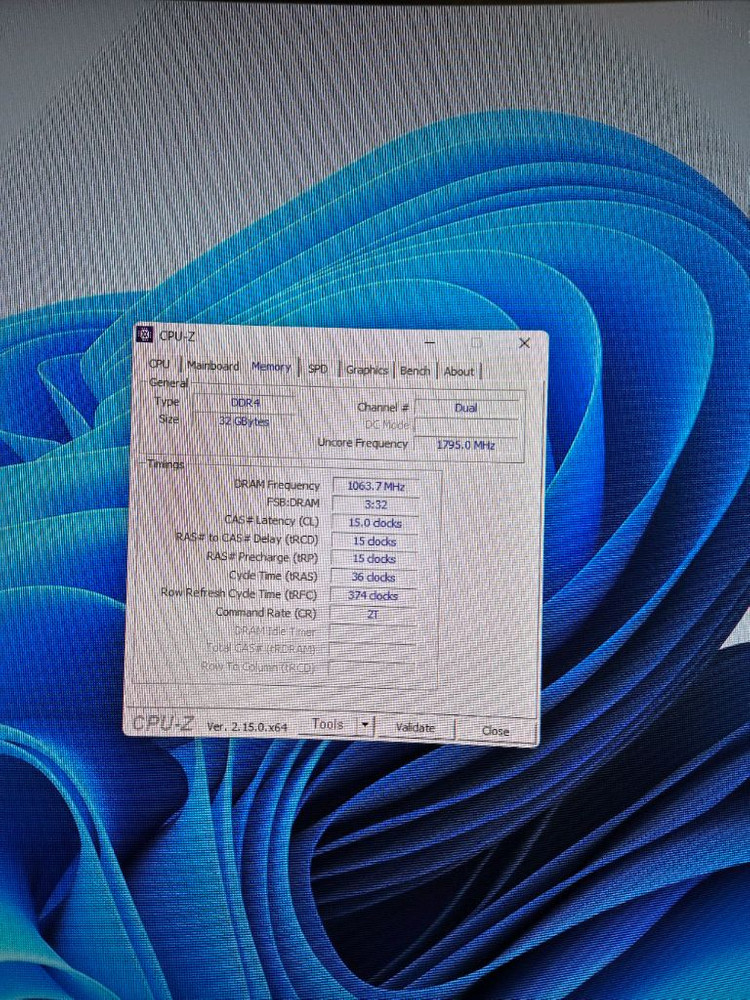Viewport: 750px width, 1000px height.
Task: Click the 2T command rate value
Action: point(373,615)
